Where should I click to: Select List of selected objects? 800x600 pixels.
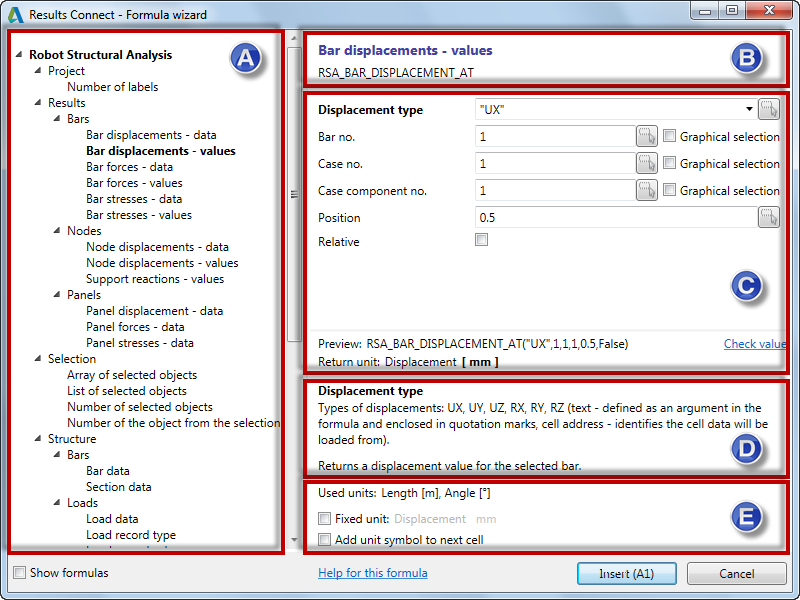127,391
